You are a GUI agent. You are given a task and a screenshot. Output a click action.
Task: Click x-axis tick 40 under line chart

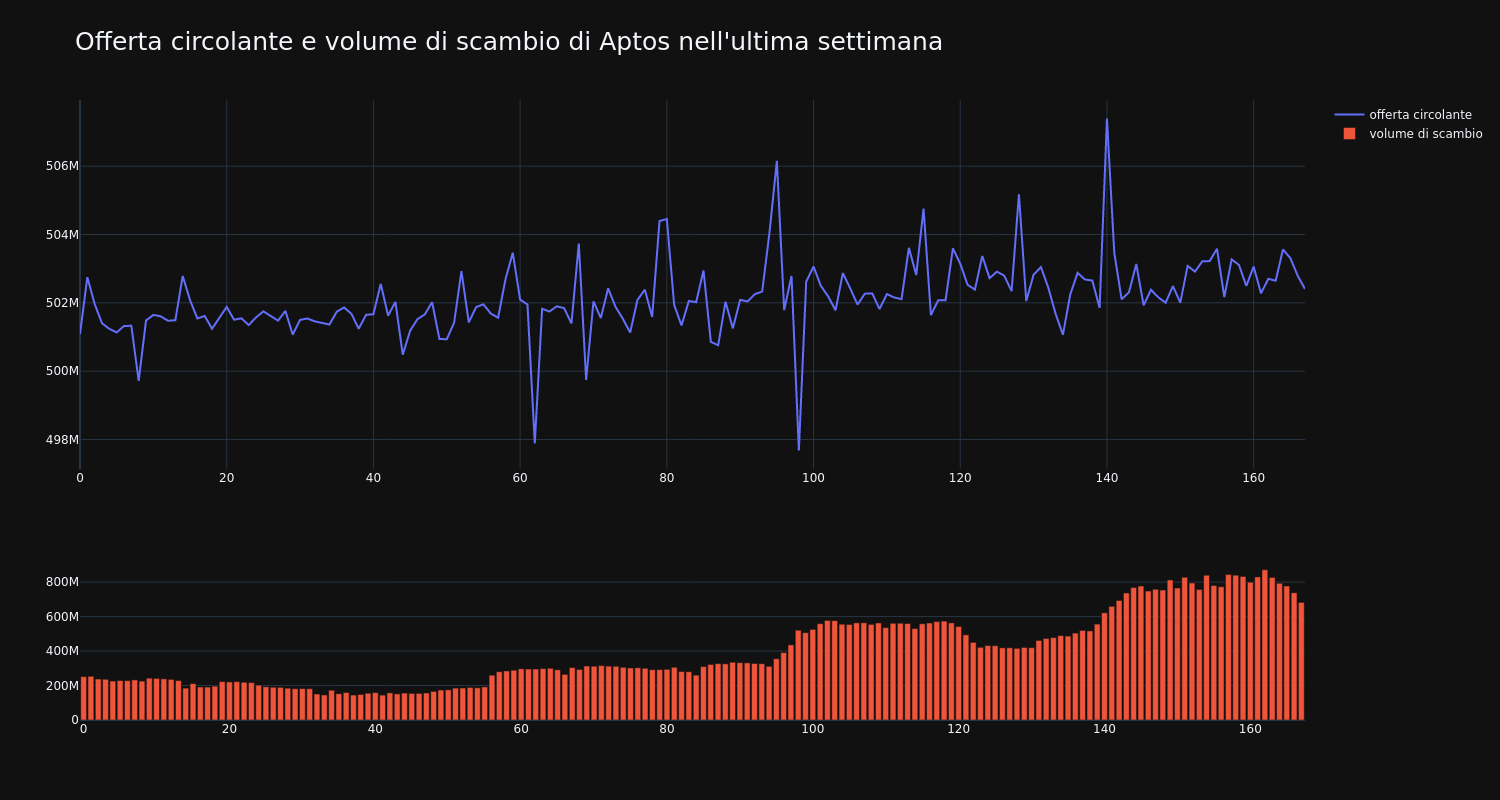[x=373, y=478]
